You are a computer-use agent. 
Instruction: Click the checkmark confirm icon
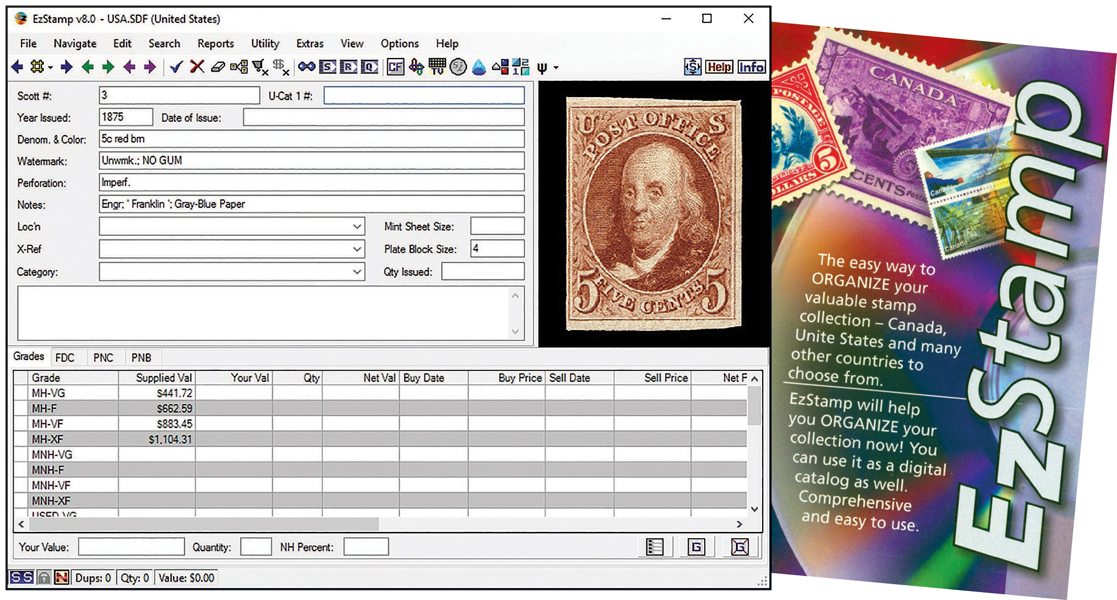coord(175,67)
